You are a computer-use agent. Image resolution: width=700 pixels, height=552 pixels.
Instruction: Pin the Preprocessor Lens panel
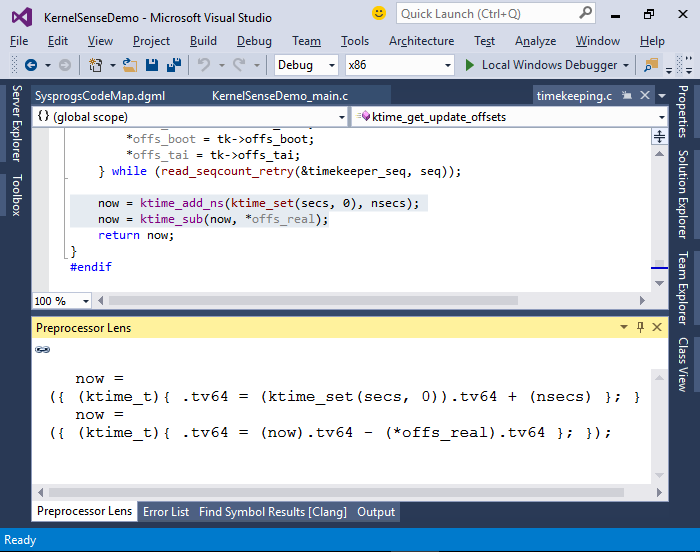[640, 327]
